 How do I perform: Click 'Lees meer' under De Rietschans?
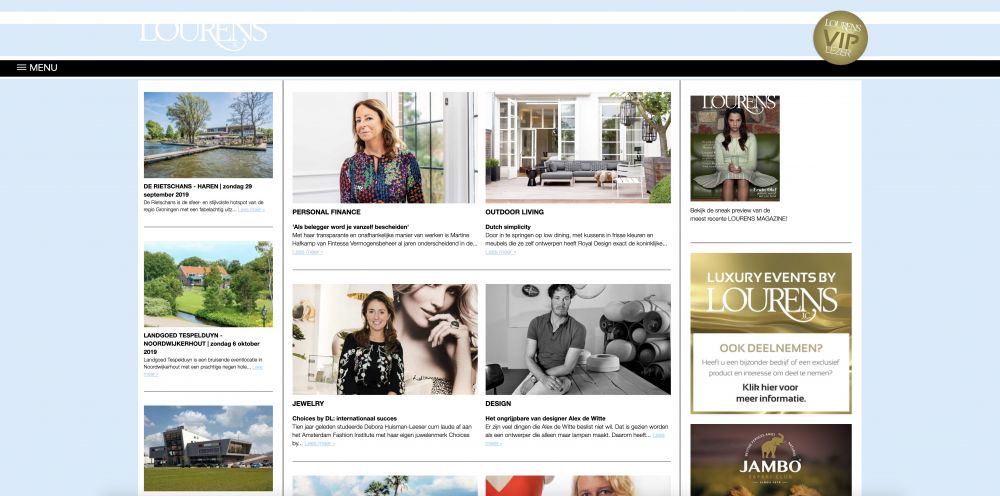click(x=252, y=210)
